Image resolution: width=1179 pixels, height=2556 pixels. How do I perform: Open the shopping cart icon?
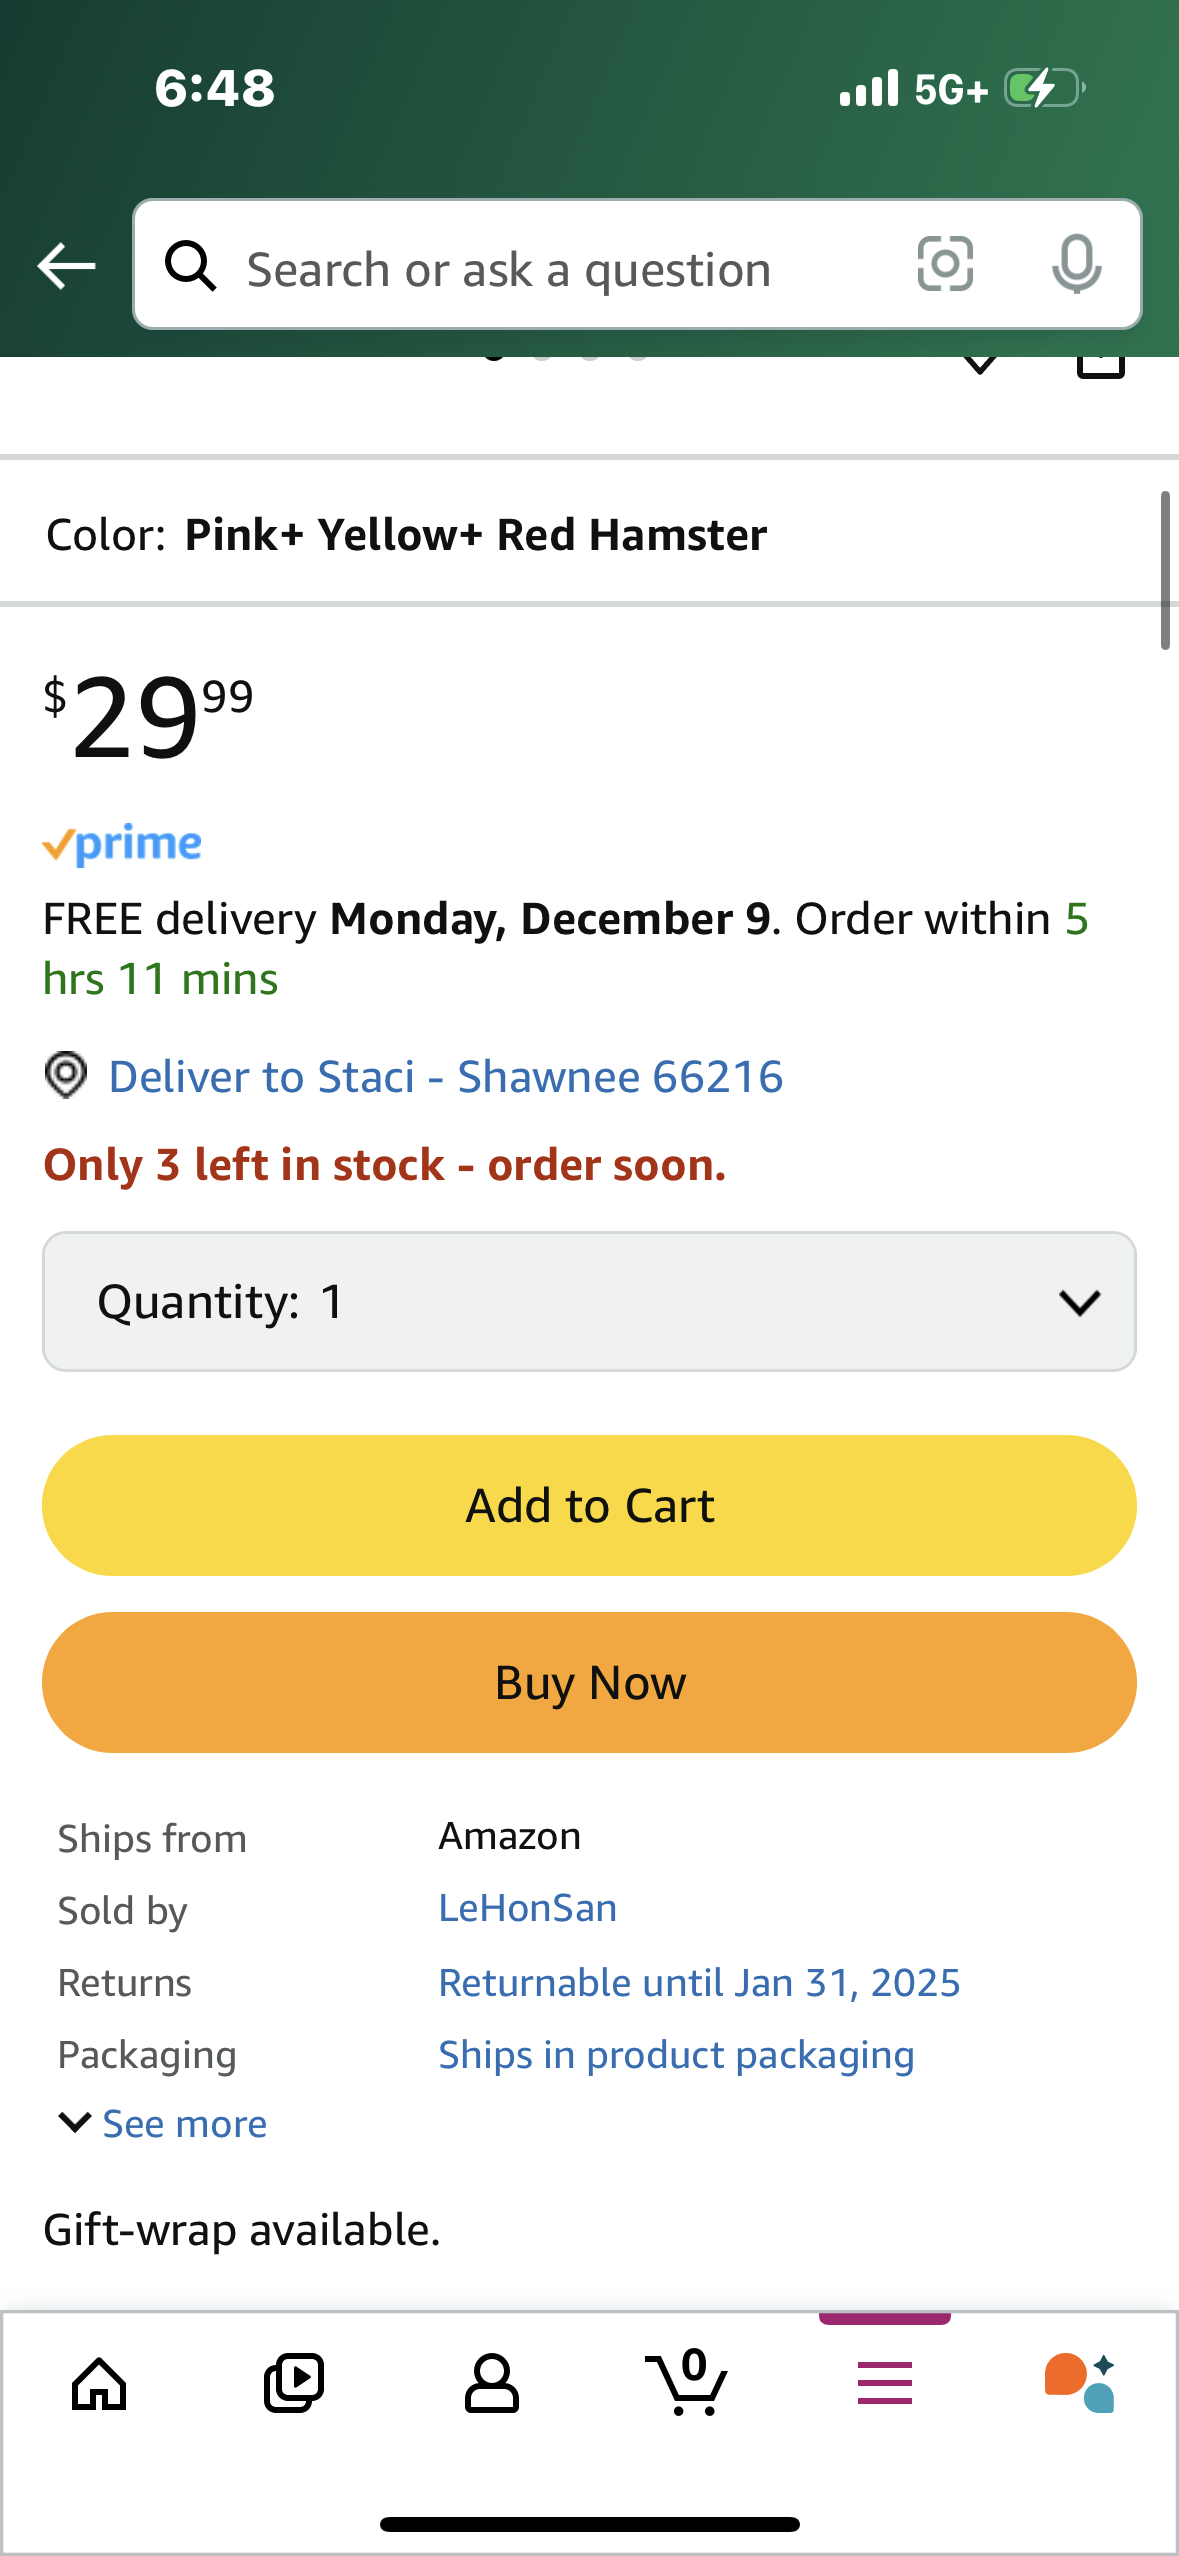tap(687, 2382)
